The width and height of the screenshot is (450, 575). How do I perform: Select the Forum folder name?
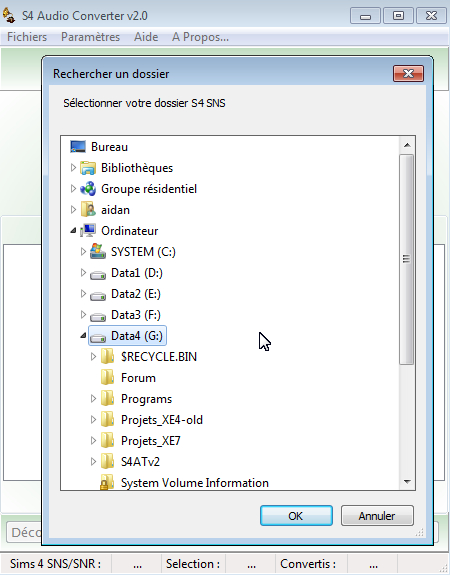(x=138, y=378)
